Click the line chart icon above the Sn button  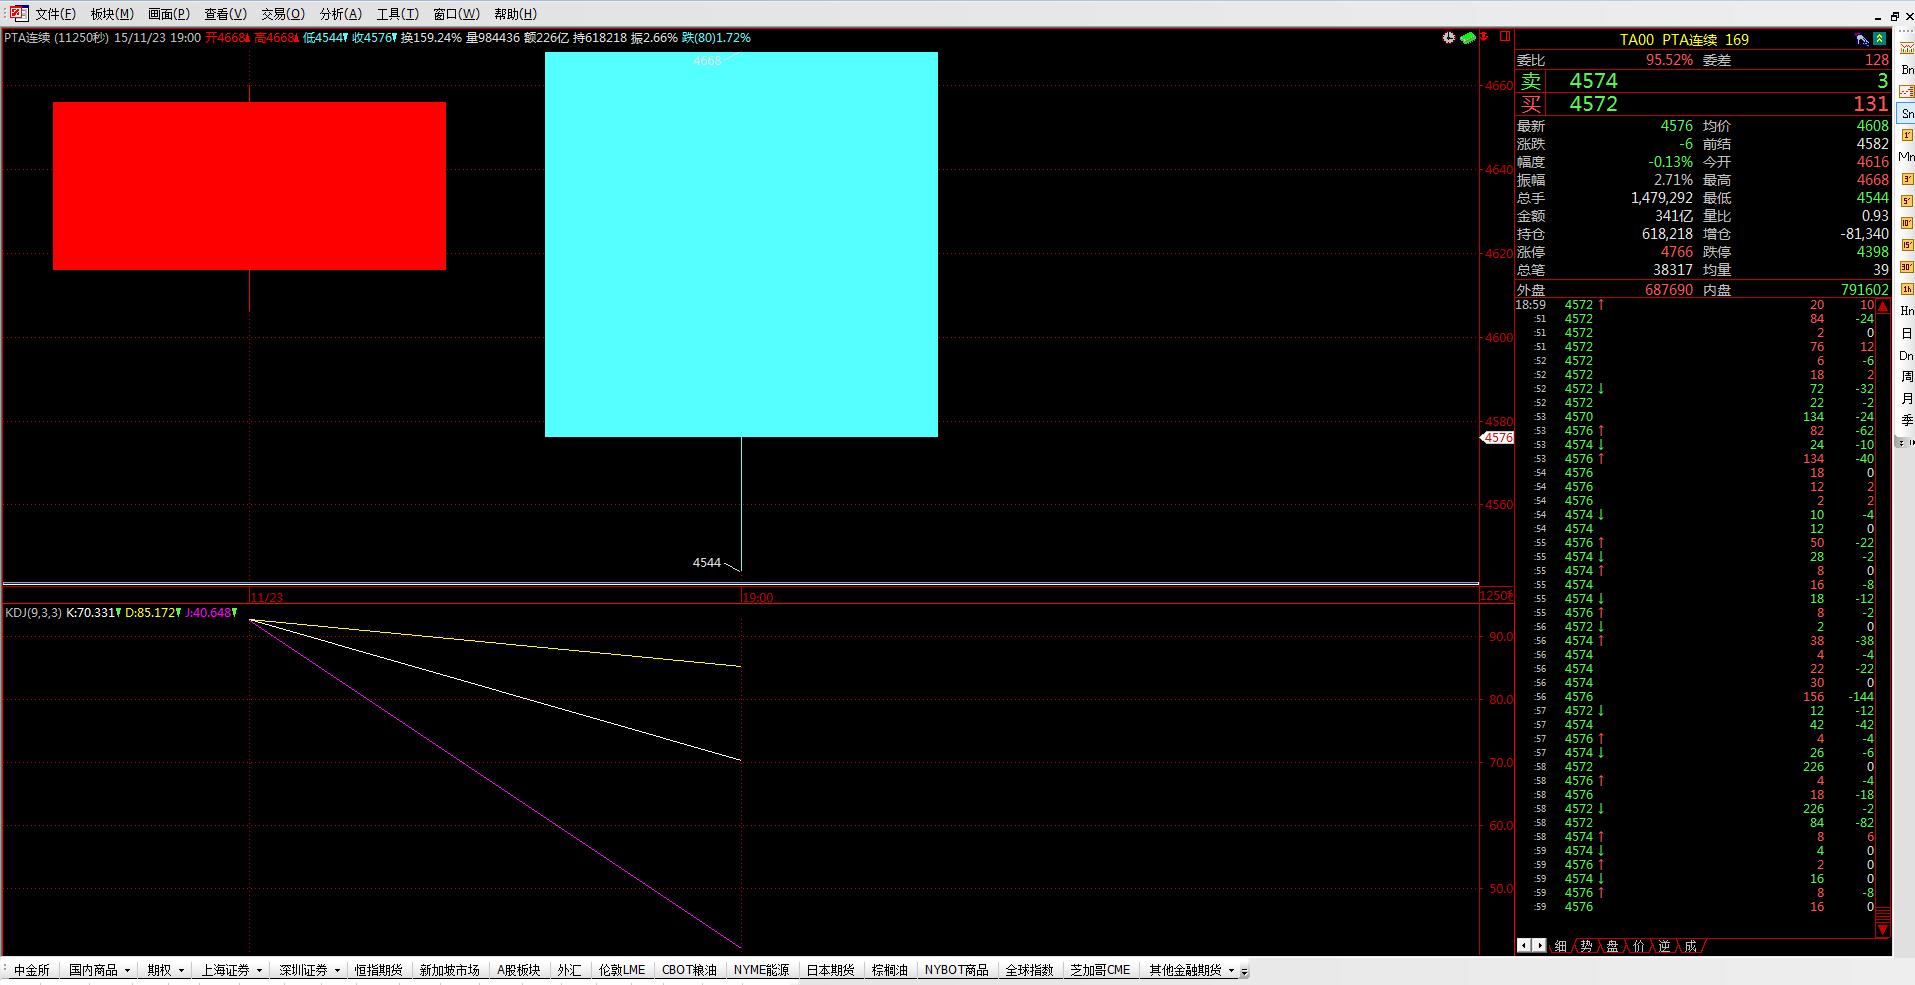coord(1907,92)
